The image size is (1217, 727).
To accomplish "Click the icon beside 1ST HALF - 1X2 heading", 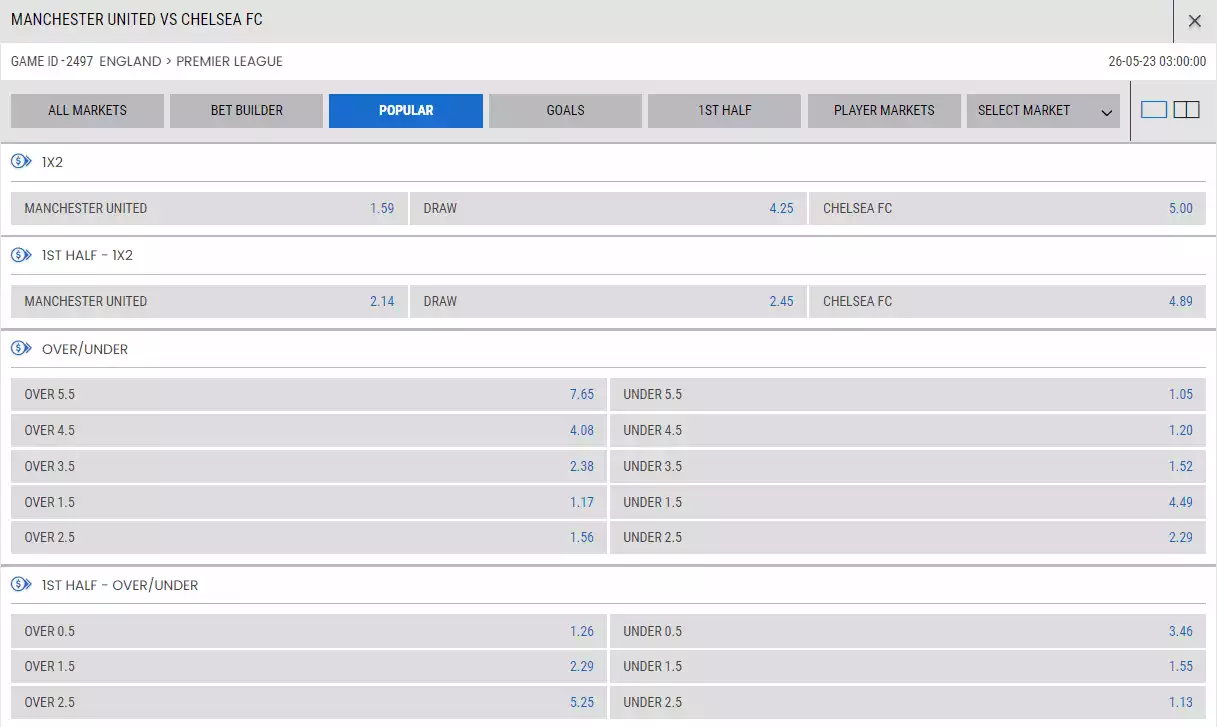I will [x=21, y=255].
